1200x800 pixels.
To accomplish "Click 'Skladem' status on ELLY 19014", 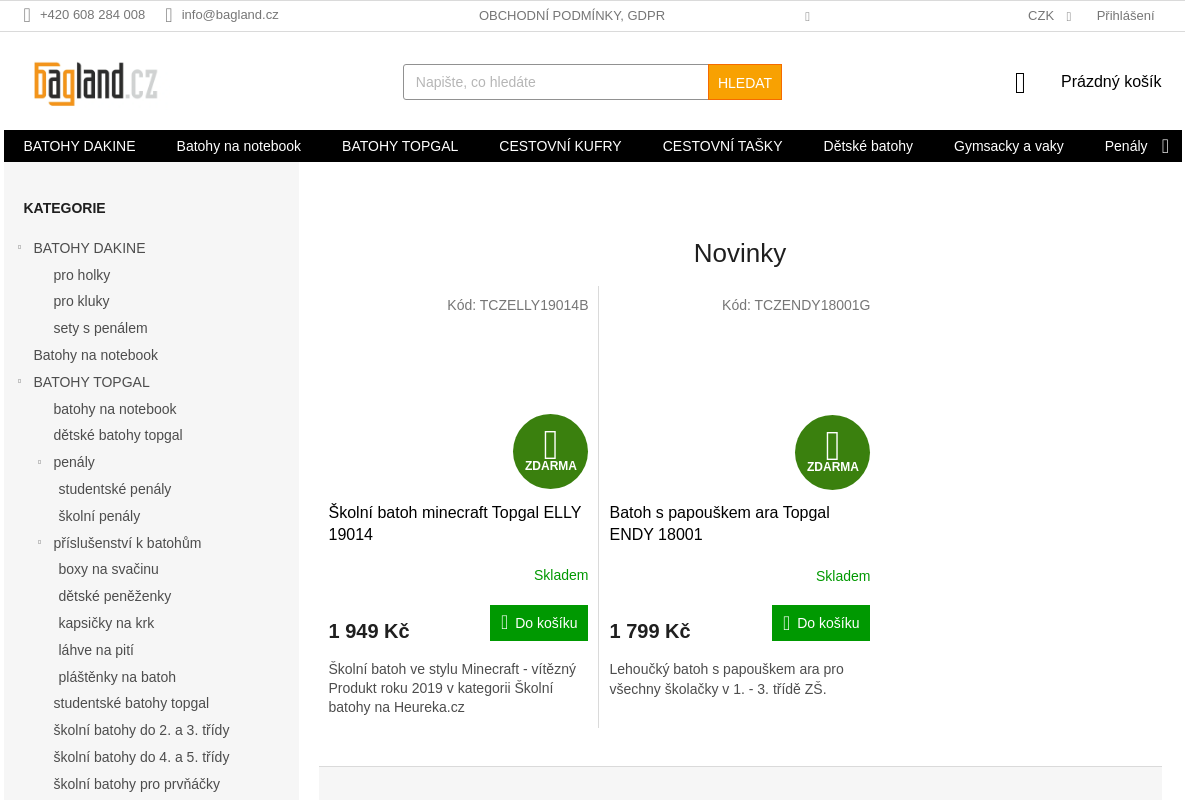I will point(561,575).
